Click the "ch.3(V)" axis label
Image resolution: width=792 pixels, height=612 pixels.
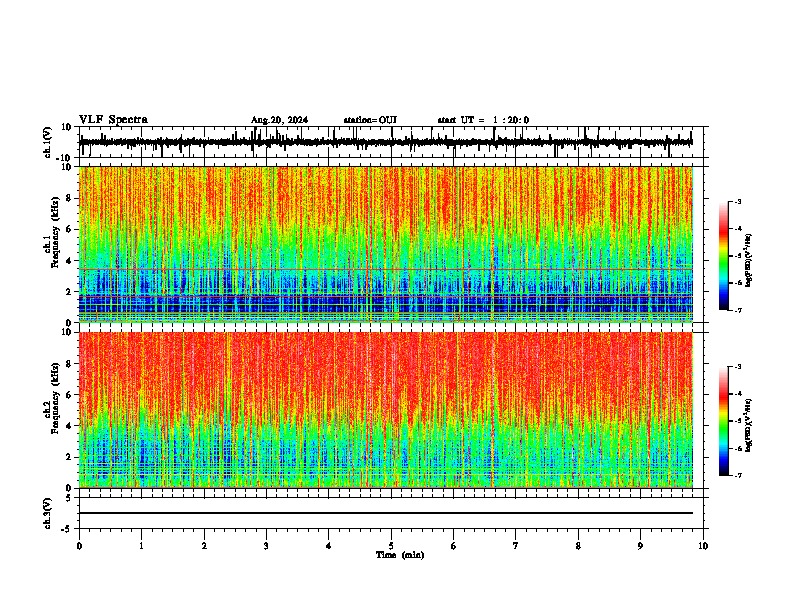48,513
